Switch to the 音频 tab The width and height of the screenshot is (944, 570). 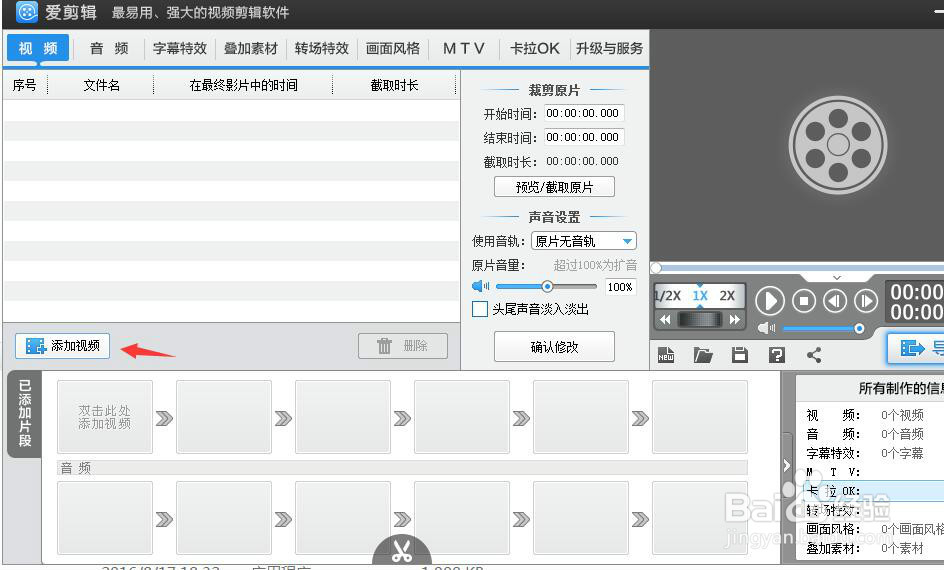[x=109, y=48]
